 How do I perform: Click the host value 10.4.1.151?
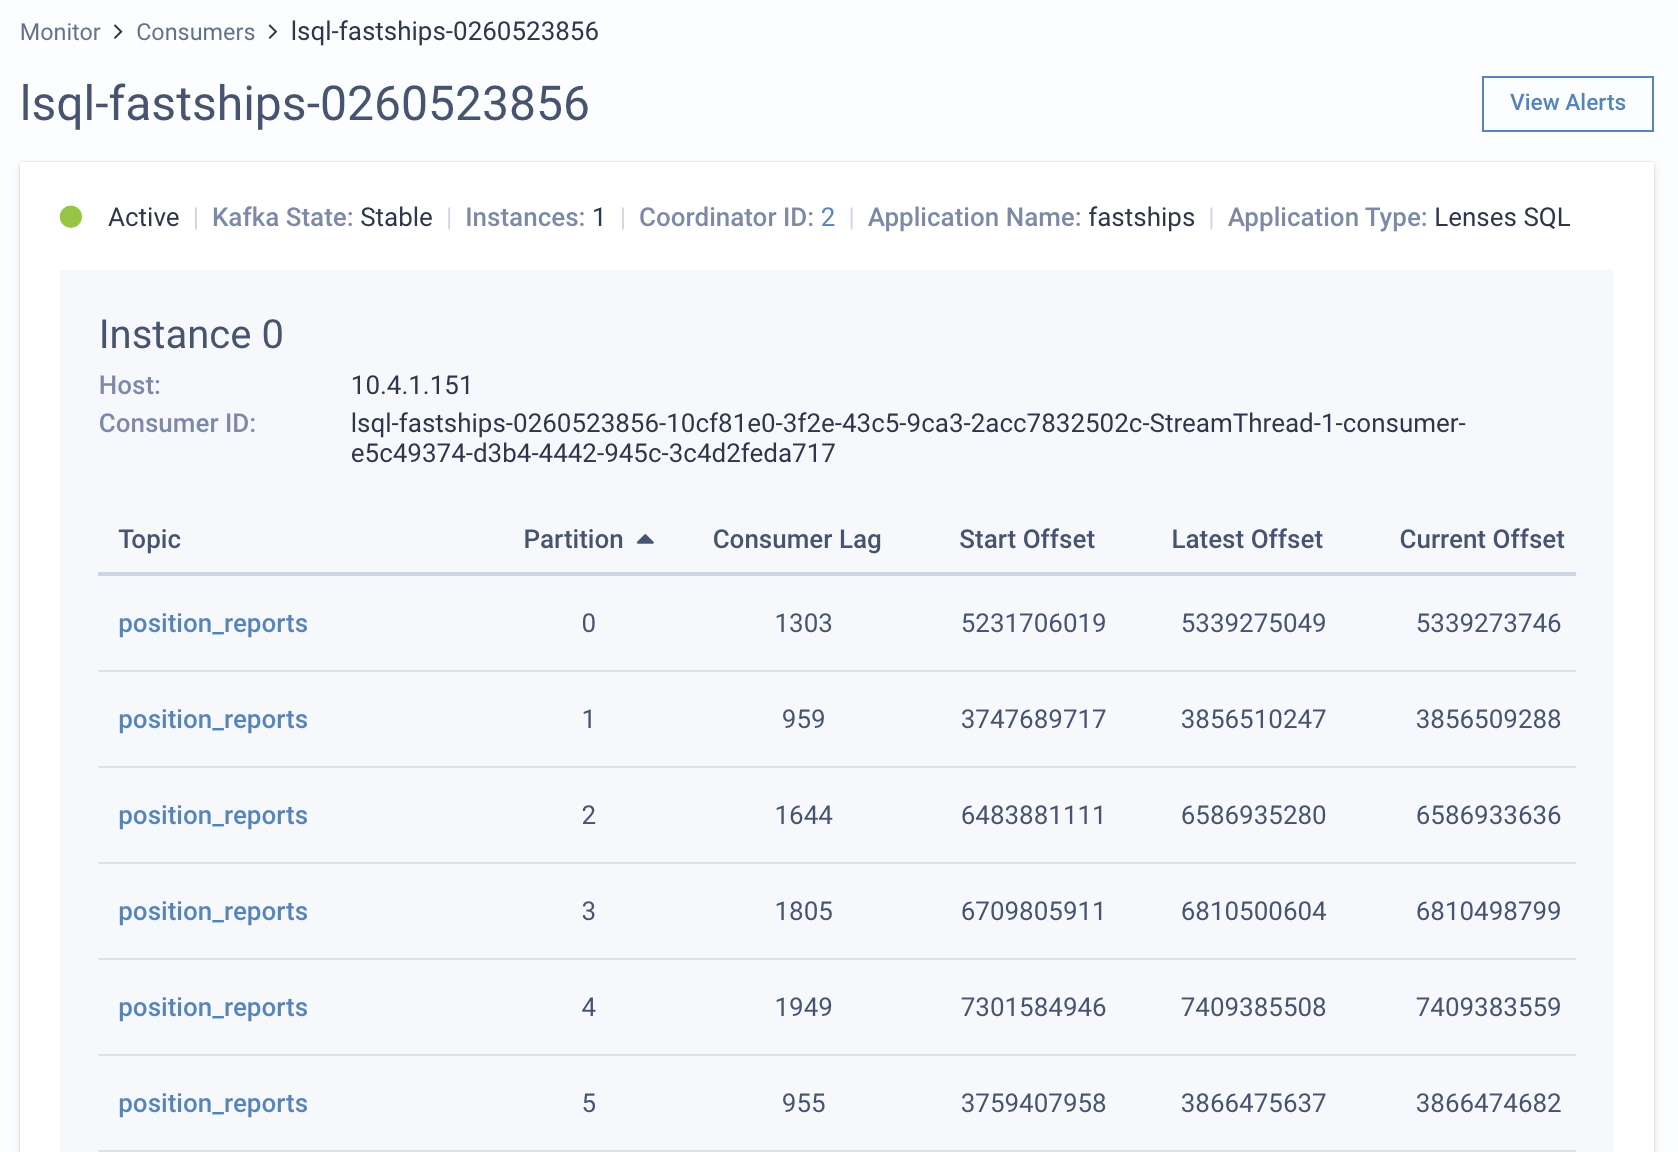[411, 385]
